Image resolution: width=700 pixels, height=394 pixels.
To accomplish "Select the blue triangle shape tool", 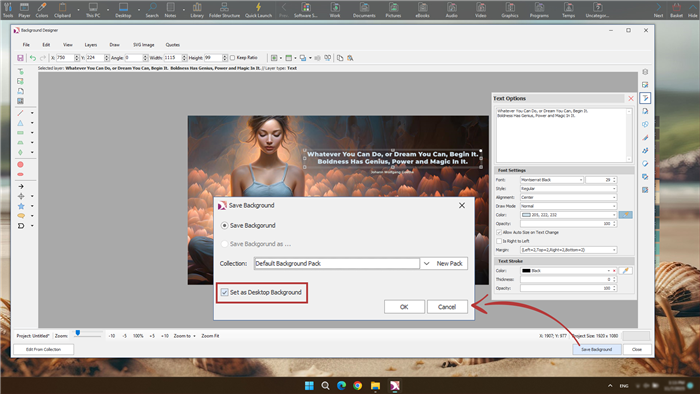I will [21, 123].
